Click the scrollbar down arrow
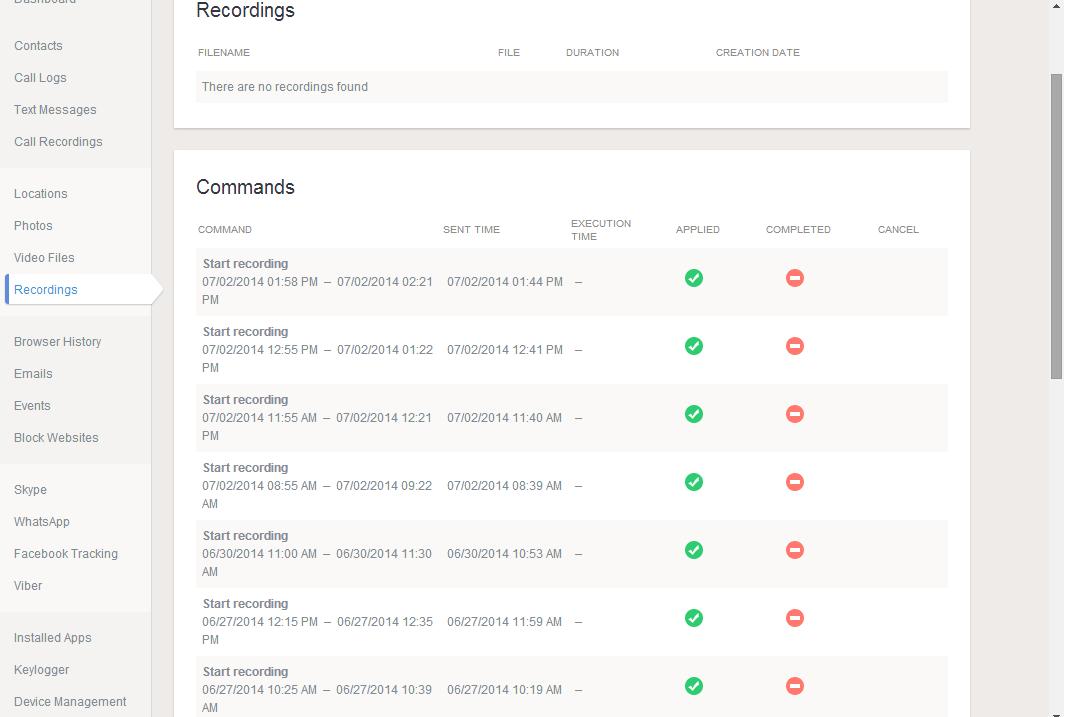This screenshot has height=717, width=1068. coord(1056,712)
